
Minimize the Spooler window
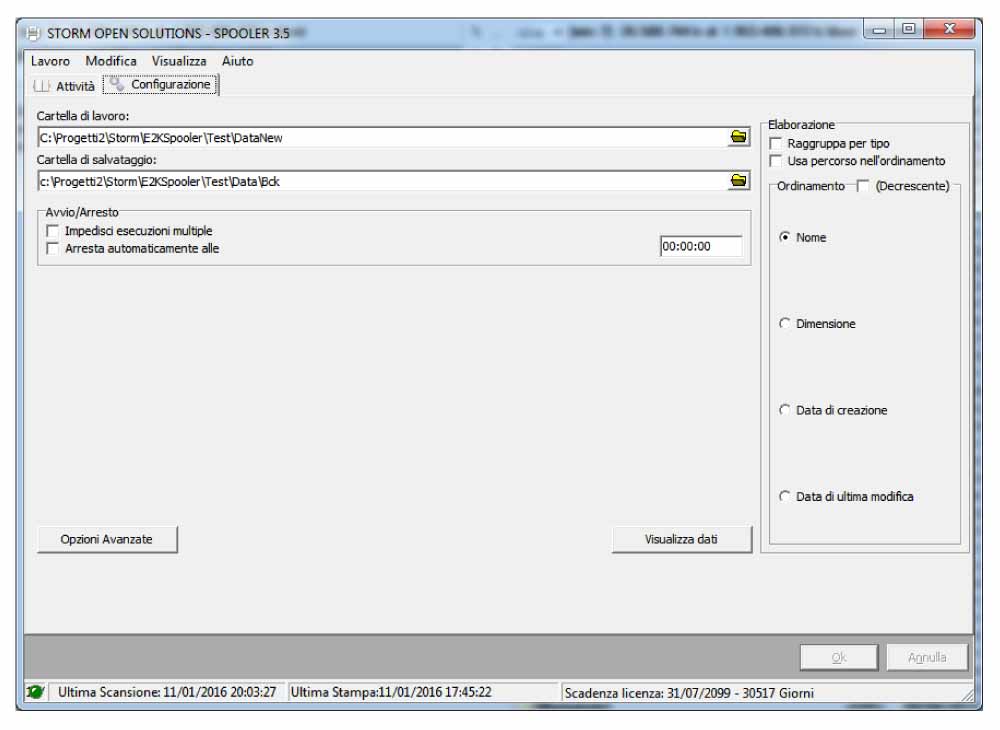click(x=879, y=29)
